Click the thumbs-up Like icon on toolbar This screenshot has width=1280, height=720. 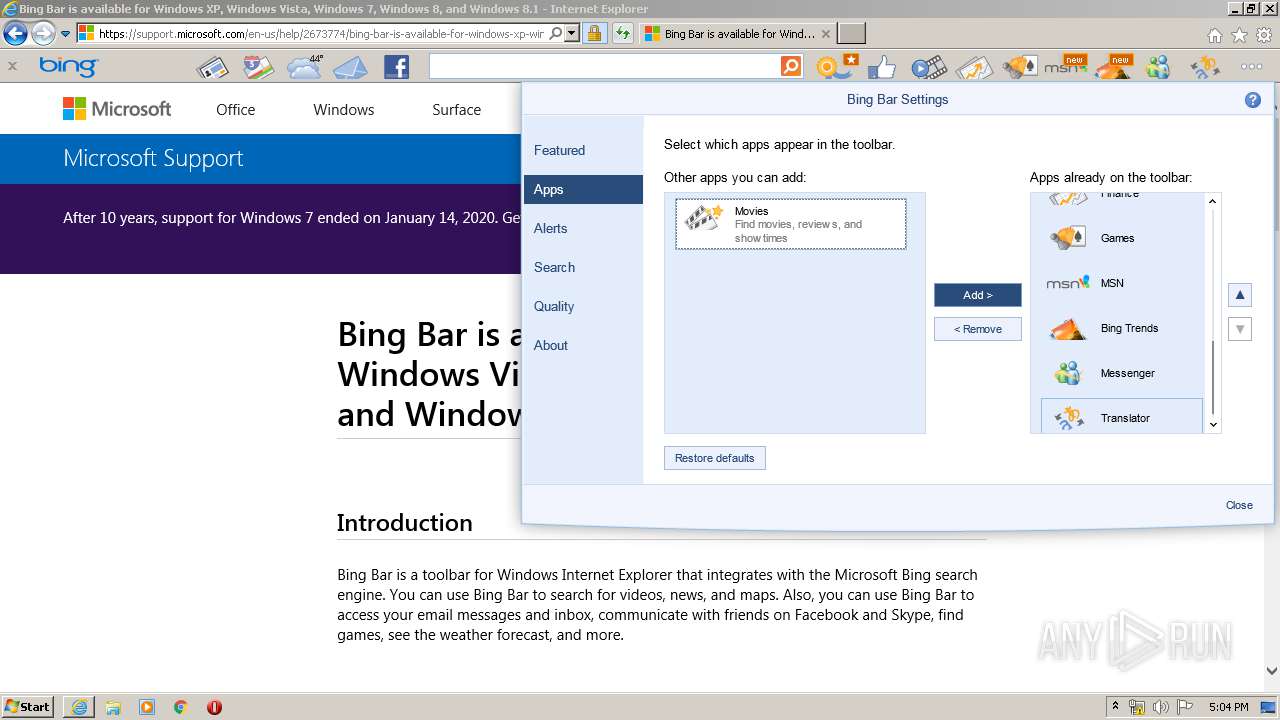(881, 68)
